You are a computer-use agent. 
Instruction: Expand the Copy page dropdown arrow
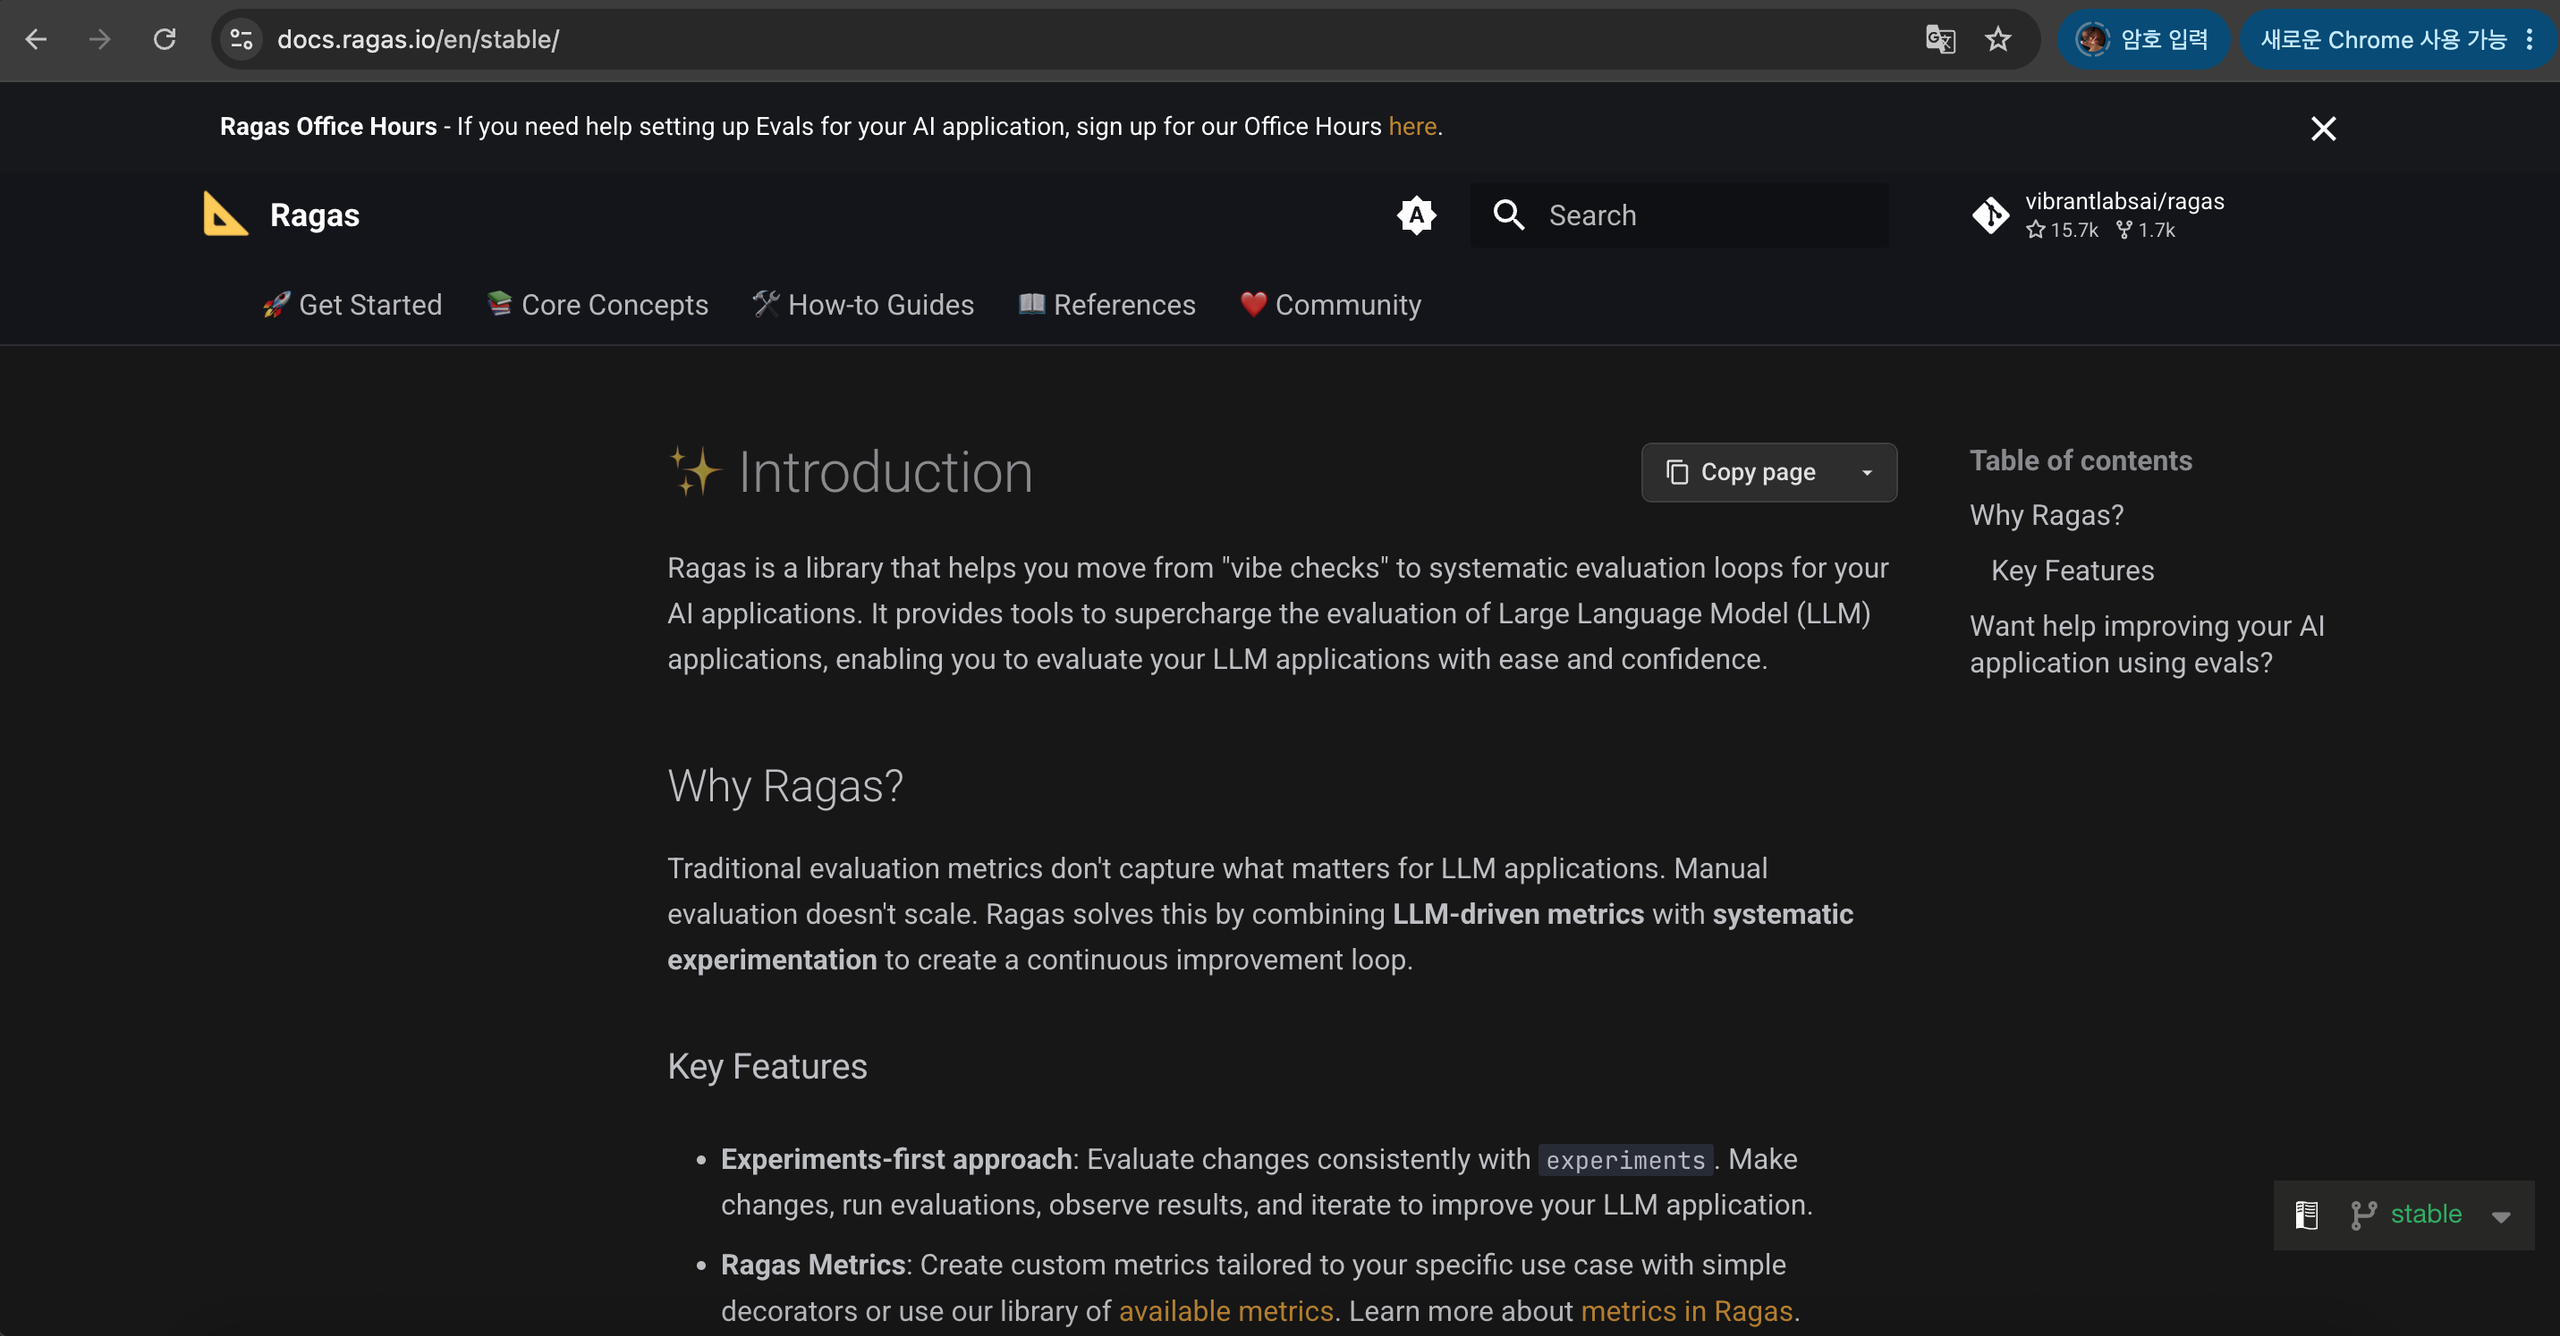[1867, 472]
